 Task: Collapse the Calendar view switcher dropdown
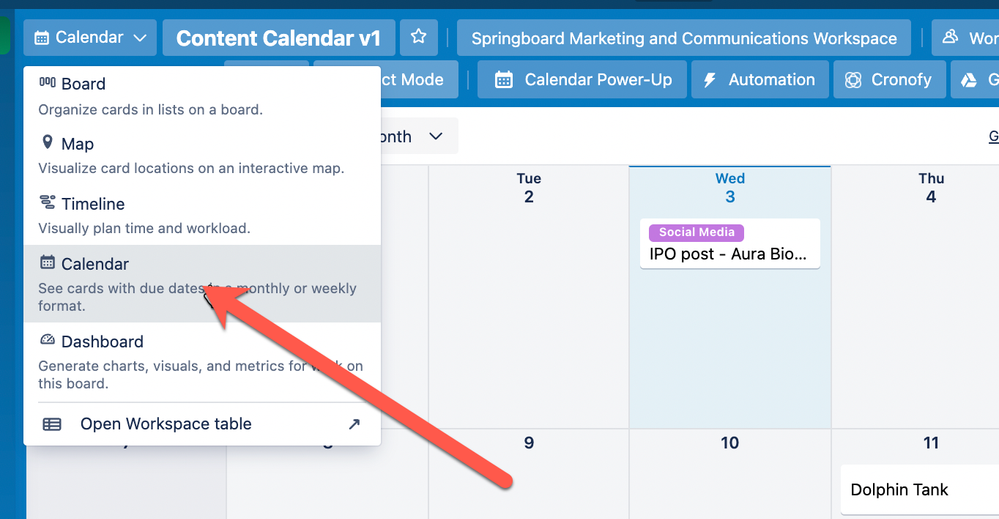pyautogui.click(x=90, y=38)
